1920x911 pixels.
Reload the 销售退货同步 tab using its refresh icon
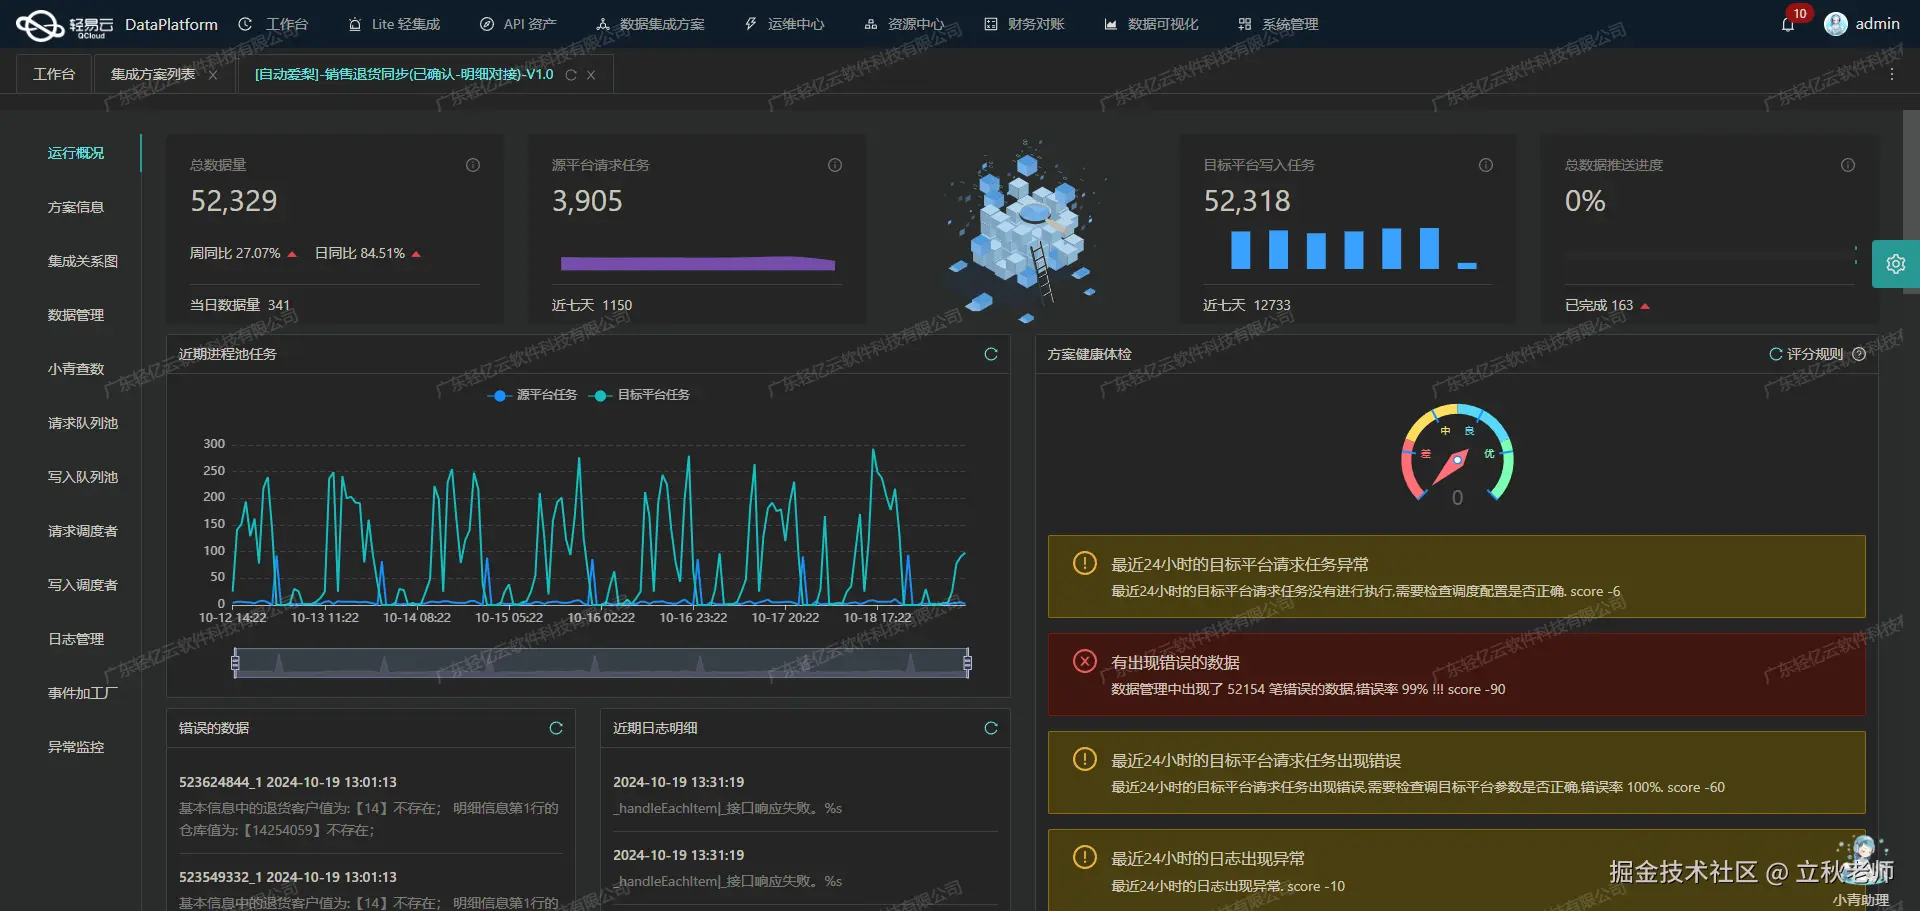[x=571, y=75]
